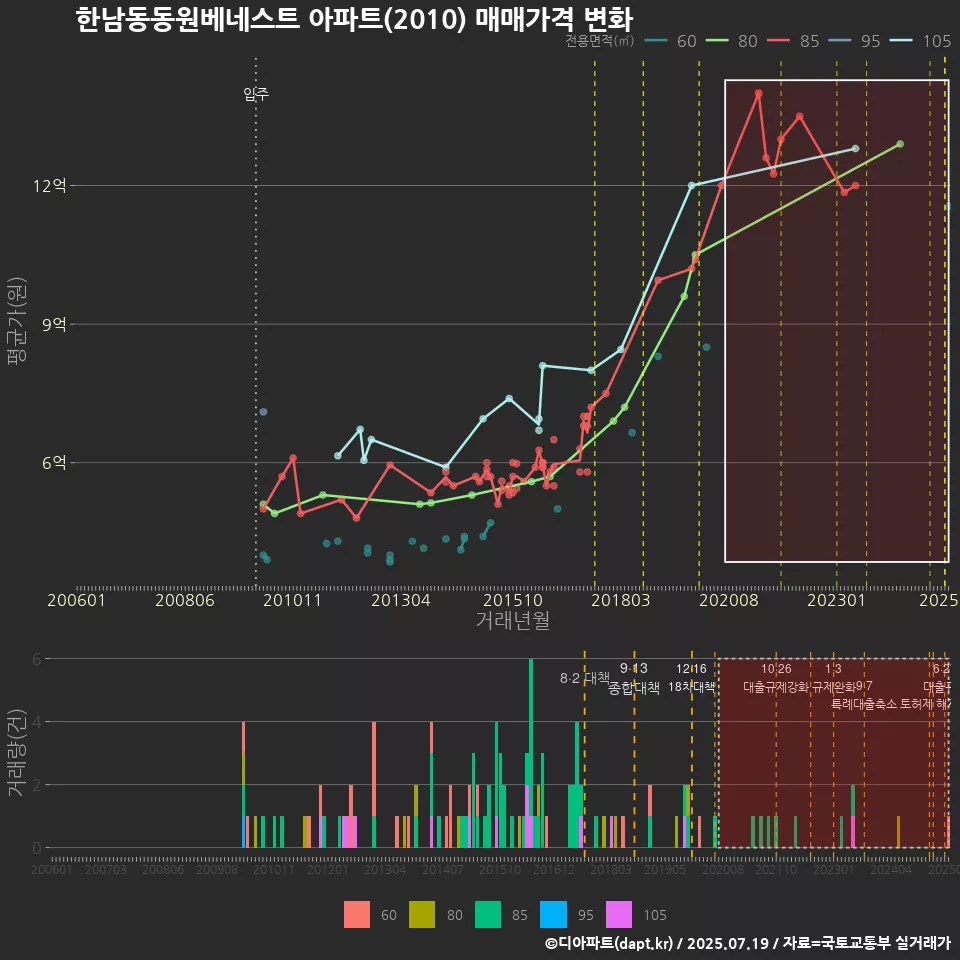Click the 2 tick on the volume axis

(x=37, y=785)
